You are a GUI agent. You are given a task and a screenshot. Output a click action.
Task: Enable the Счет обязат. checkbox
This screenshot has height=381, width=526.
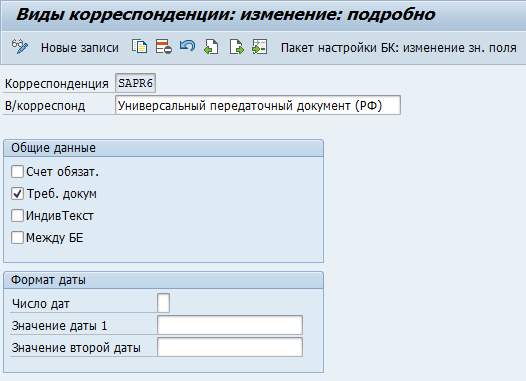17,171
